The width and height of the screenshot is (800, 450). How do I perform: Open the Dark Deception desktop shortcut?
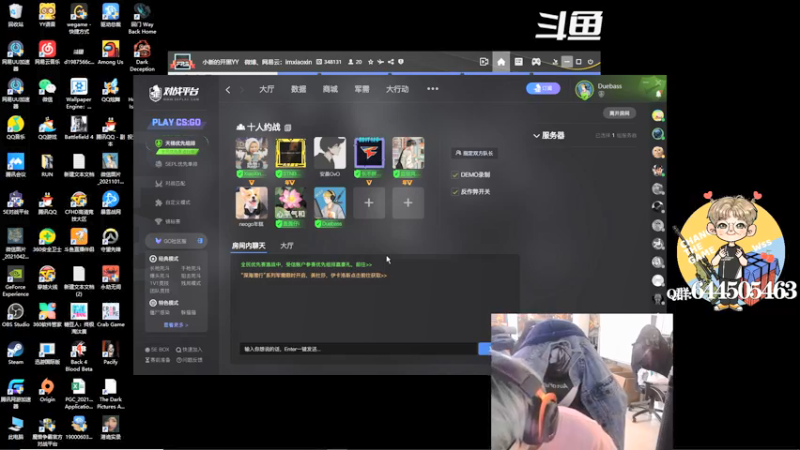pyautogui.click(x=142, y=56)
